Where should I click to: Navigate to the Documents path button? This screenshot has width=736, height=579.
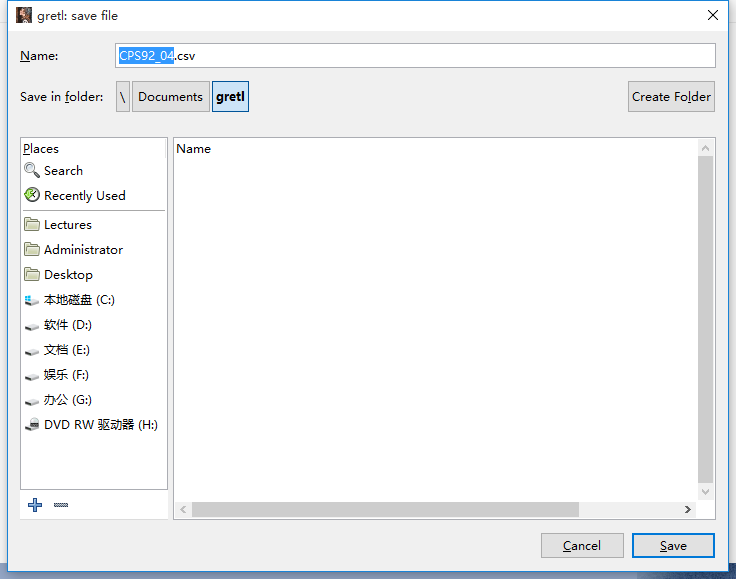click(170, 97)
